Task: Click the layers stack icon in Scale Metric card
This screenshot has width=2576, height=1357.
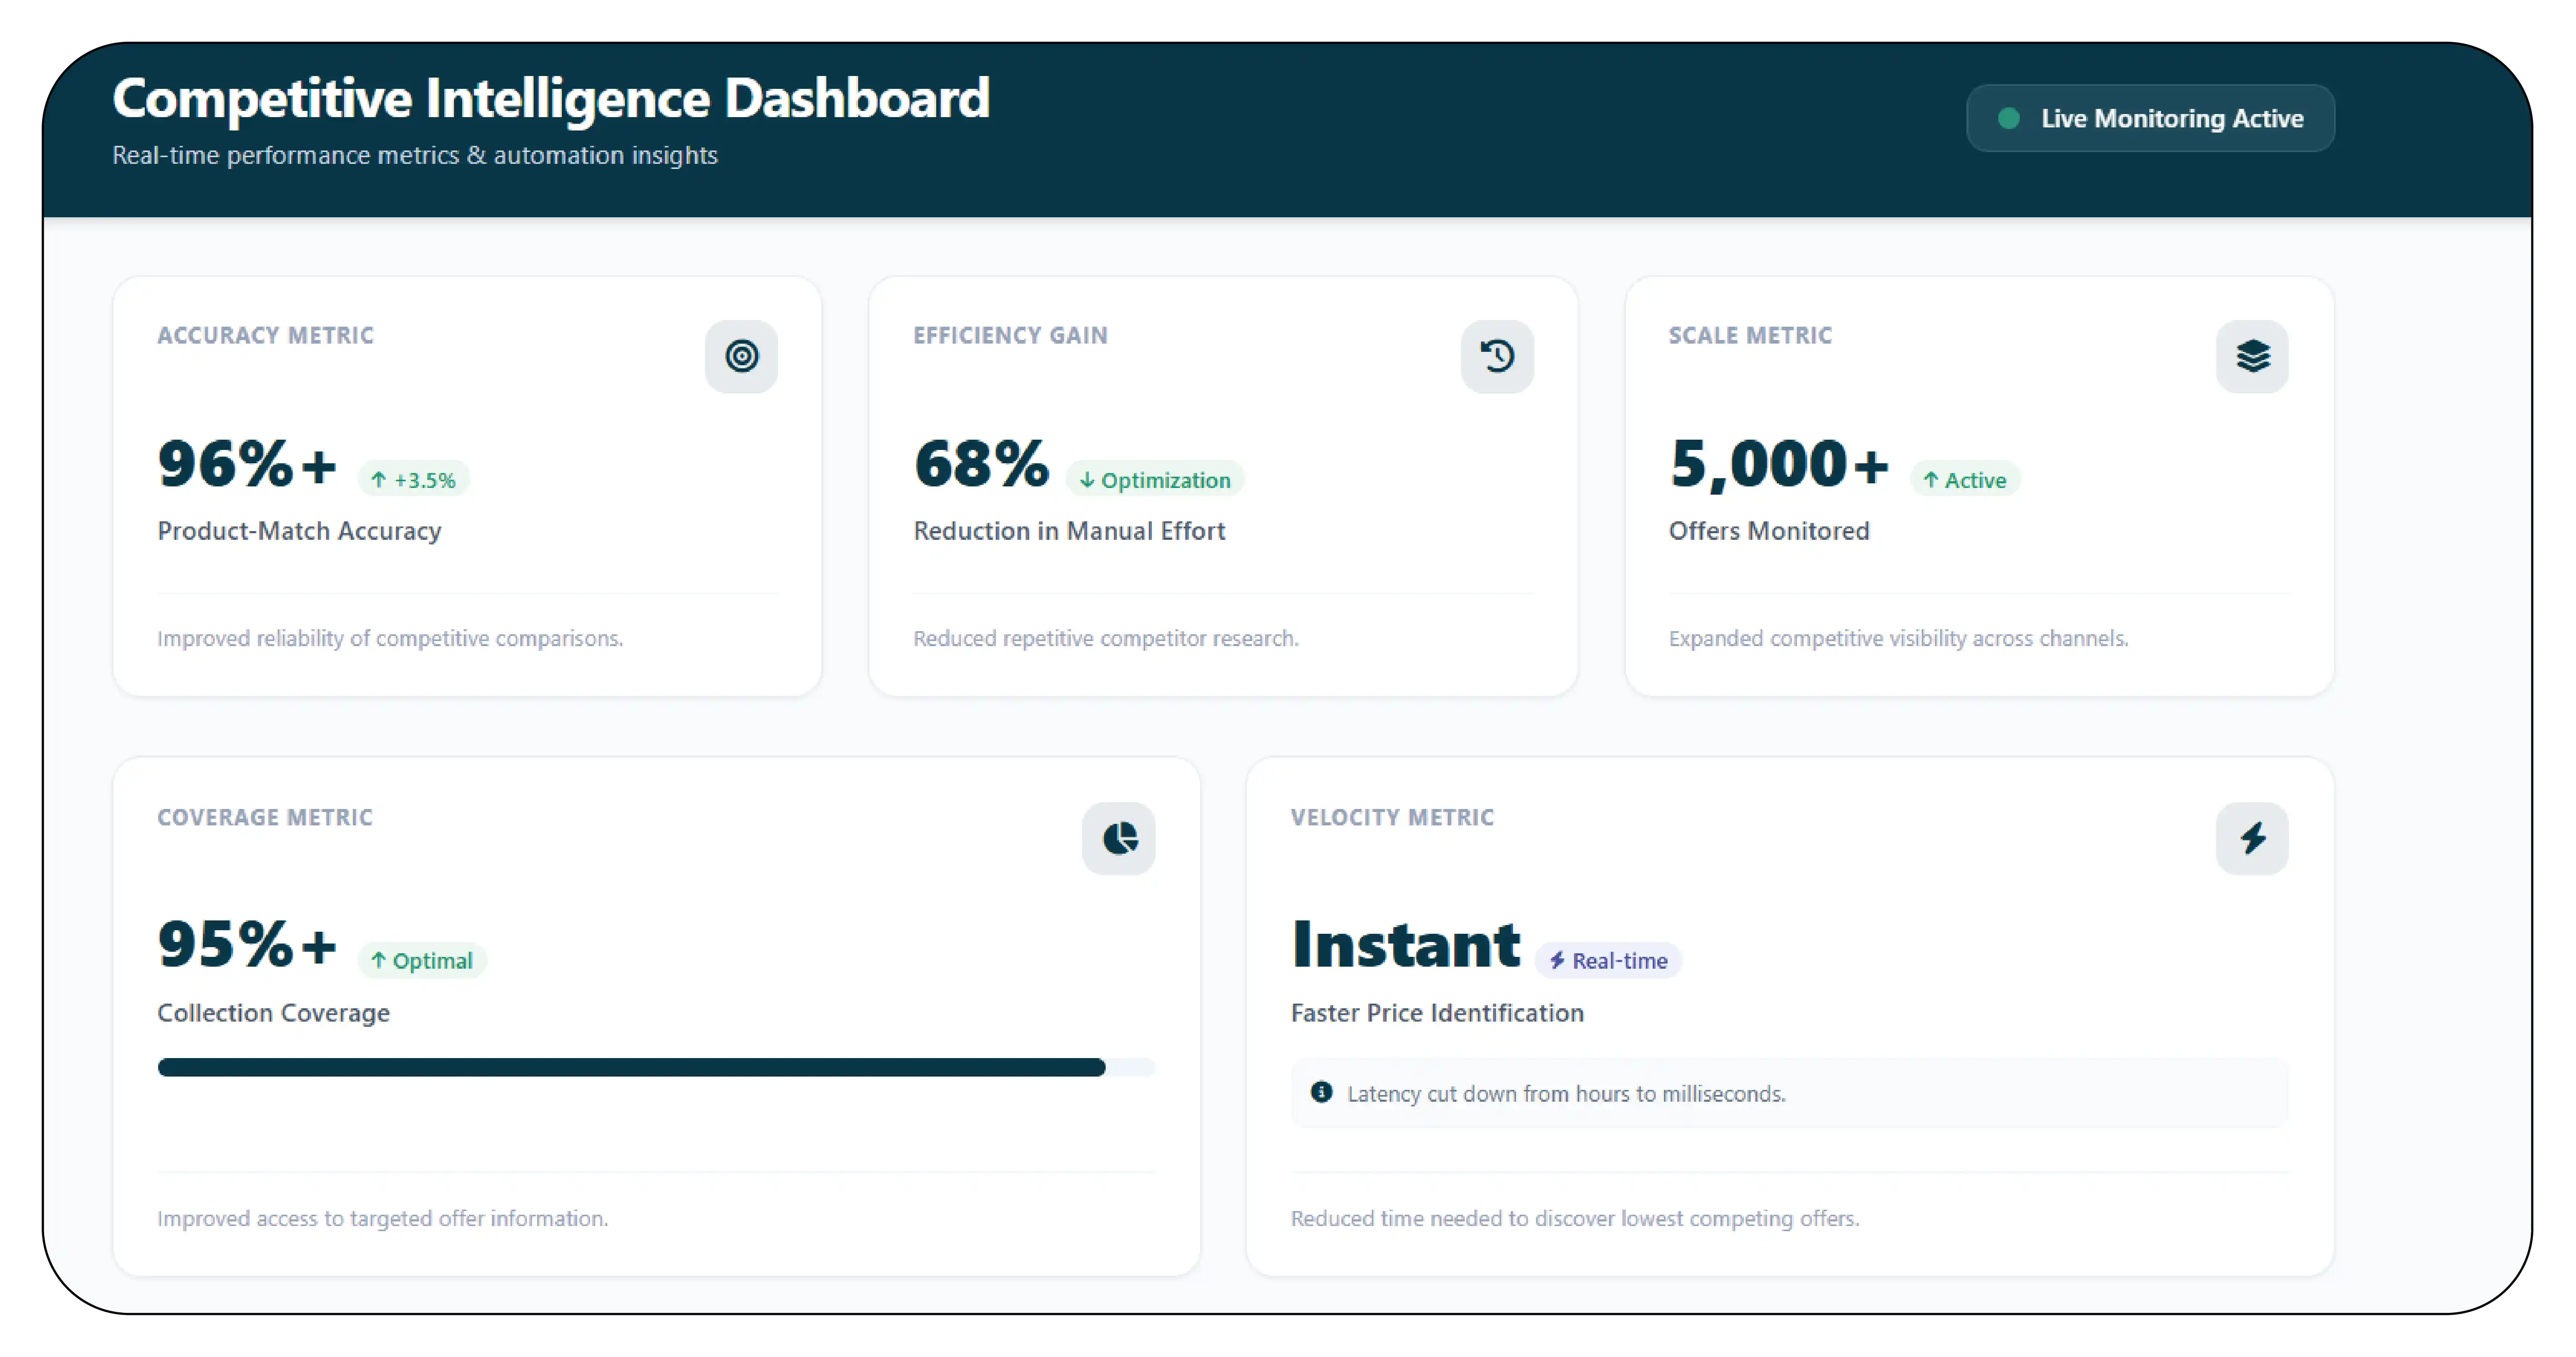Action: pyautogui.click(x=2252, y=356)
